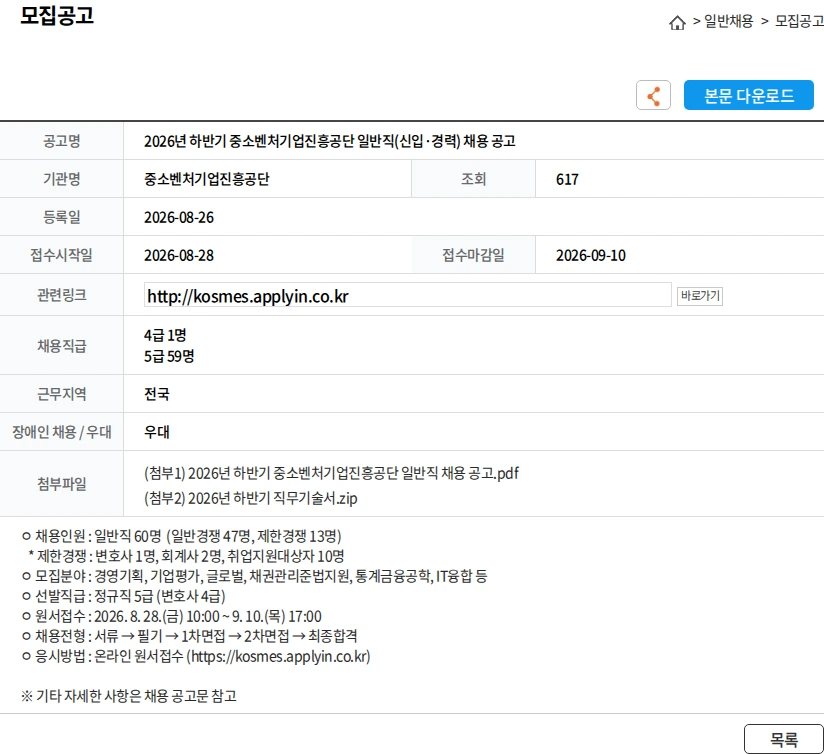Select the 선발직급 정규직 5급 line
This screenshot has height=754, width=824.
(123, 596)
